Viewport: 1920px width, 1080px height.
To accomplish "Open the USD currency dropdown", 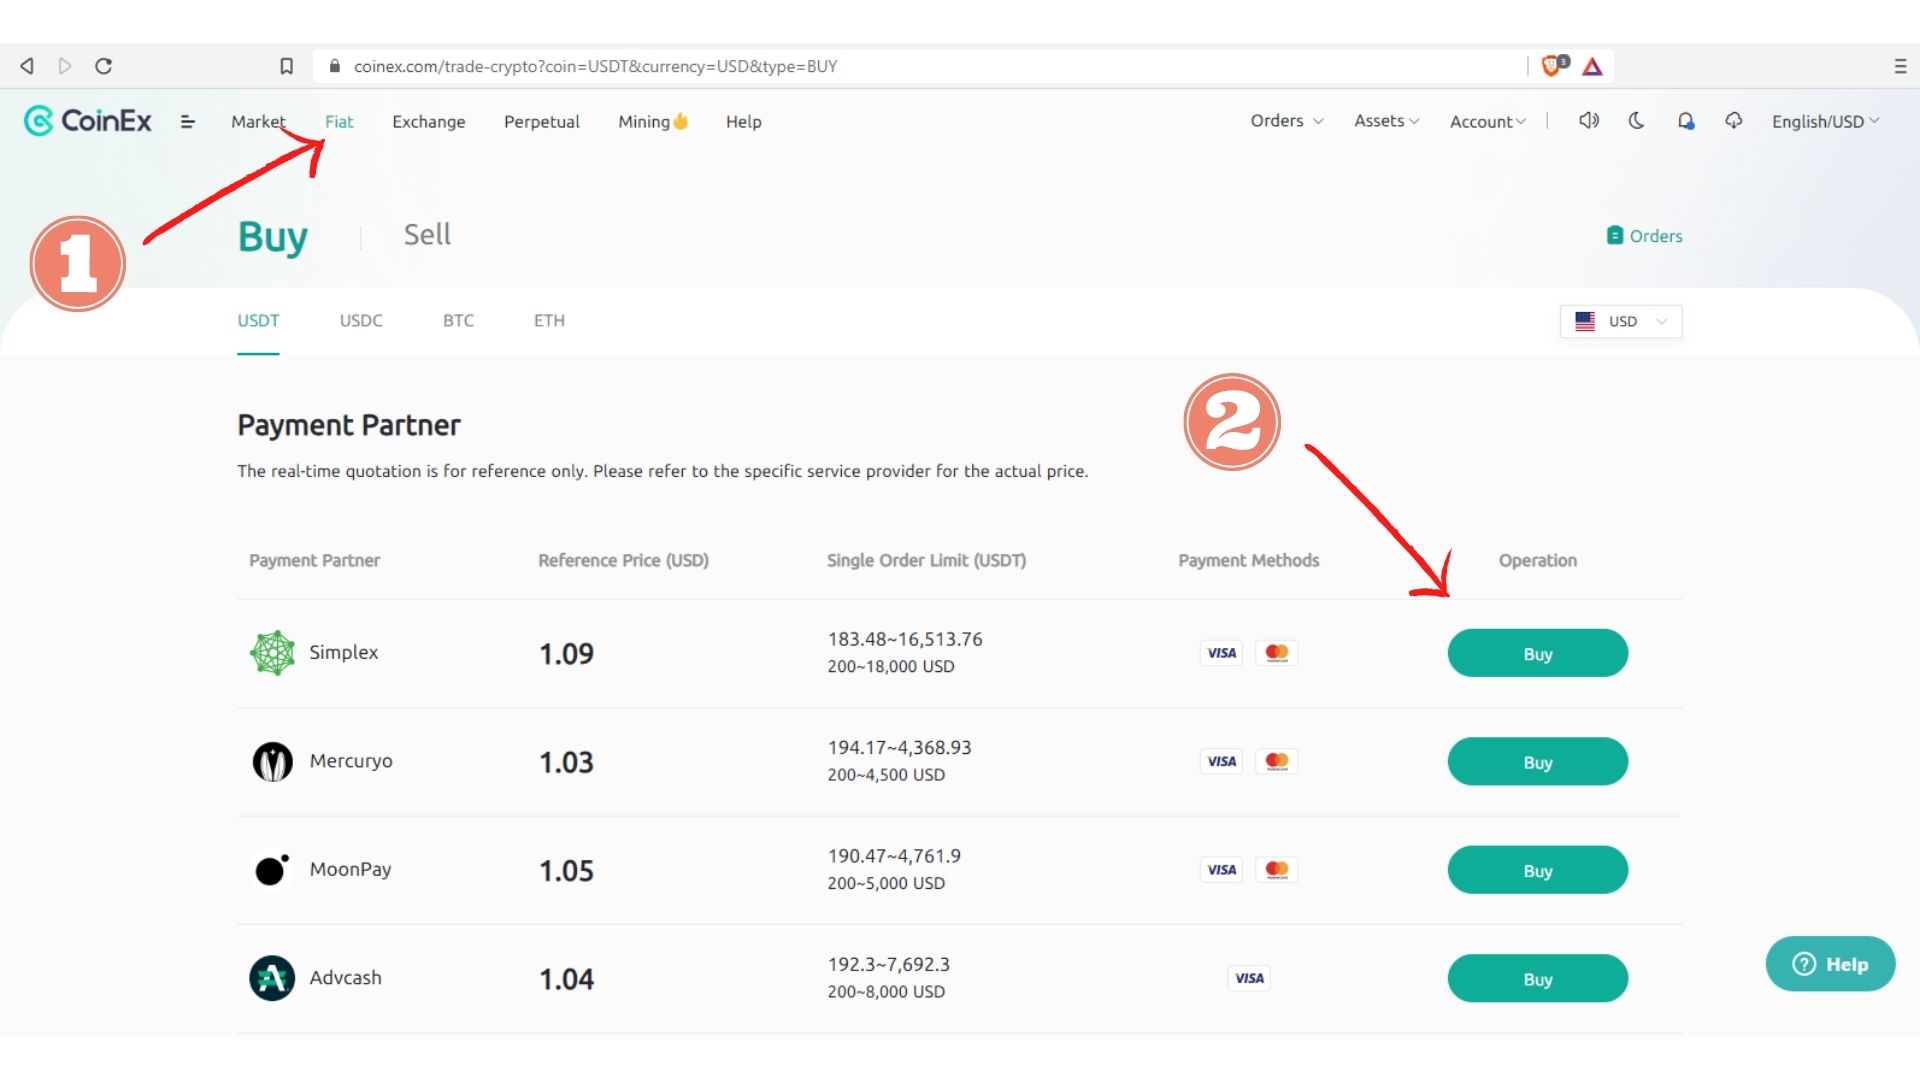I will click(1621, 321).
